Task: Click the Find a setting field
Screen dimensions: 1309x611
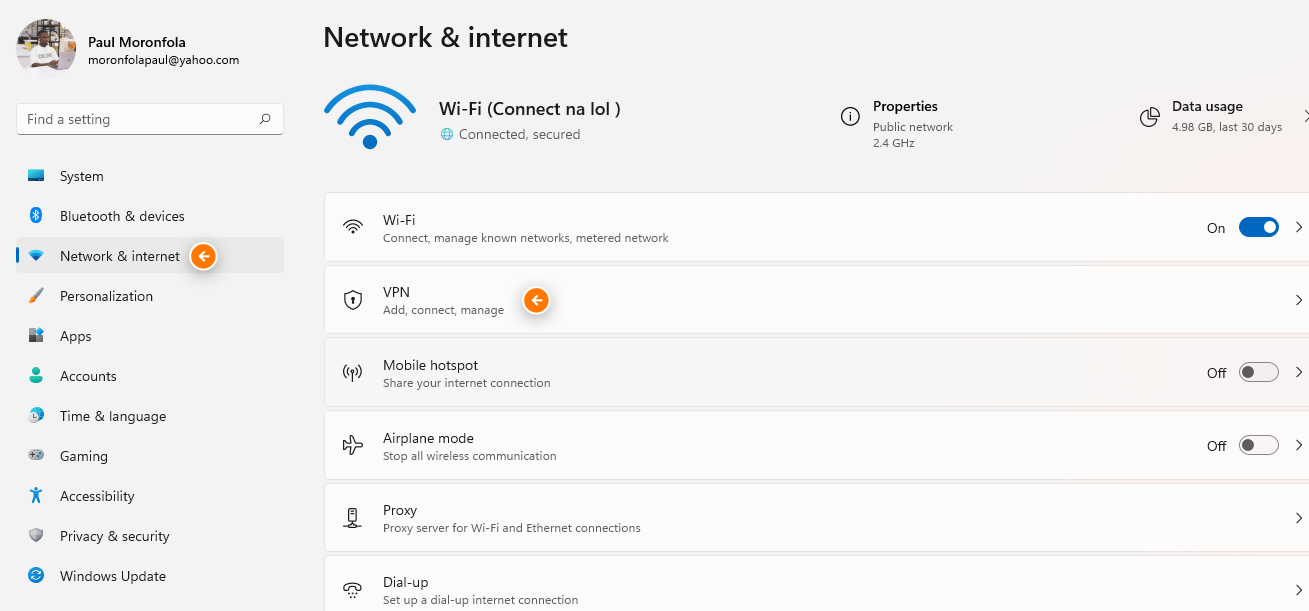Action: (x=150, y=119)
